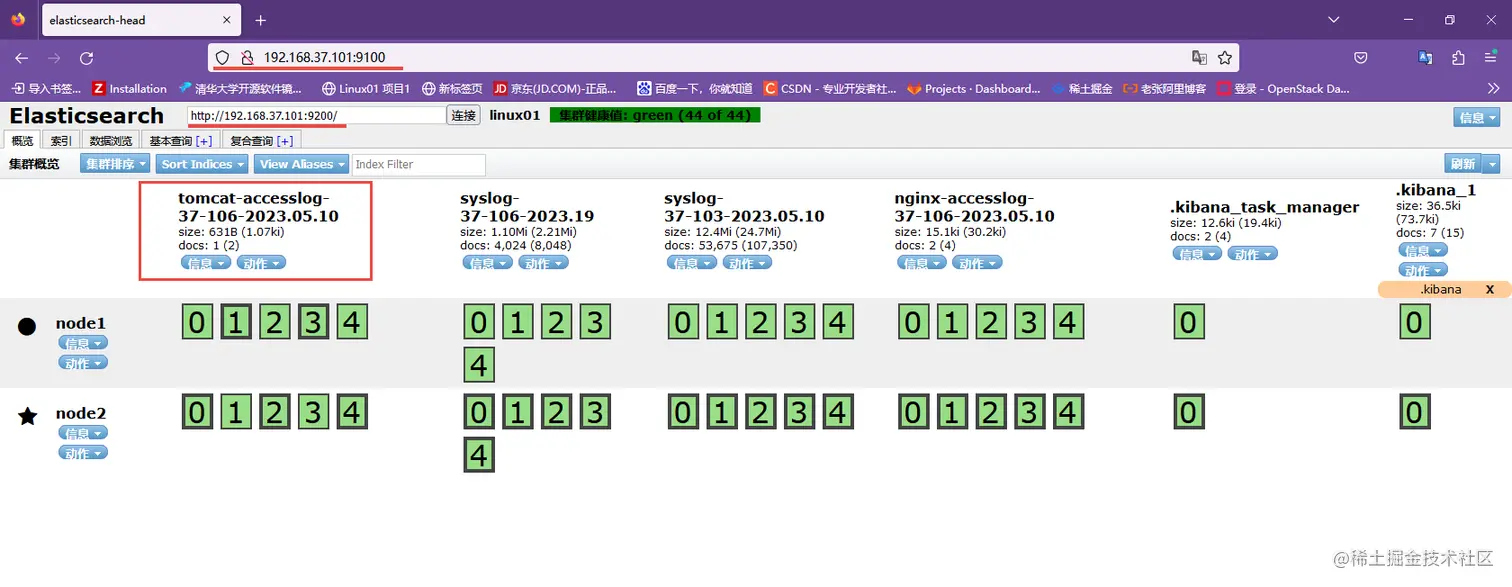Open the CSDN bookmark
1512x587 pixels.
pyautogui.click(x=830, y=88)
